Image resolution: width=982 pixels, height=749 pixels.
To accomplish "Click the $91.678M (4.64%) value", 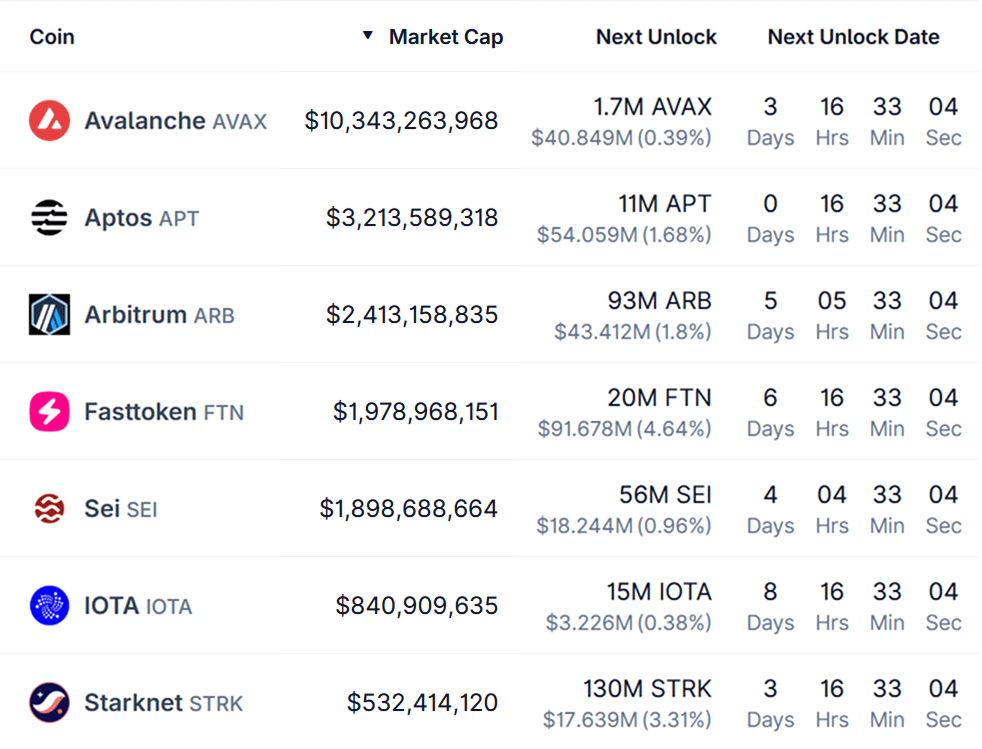I will (624, 429).
